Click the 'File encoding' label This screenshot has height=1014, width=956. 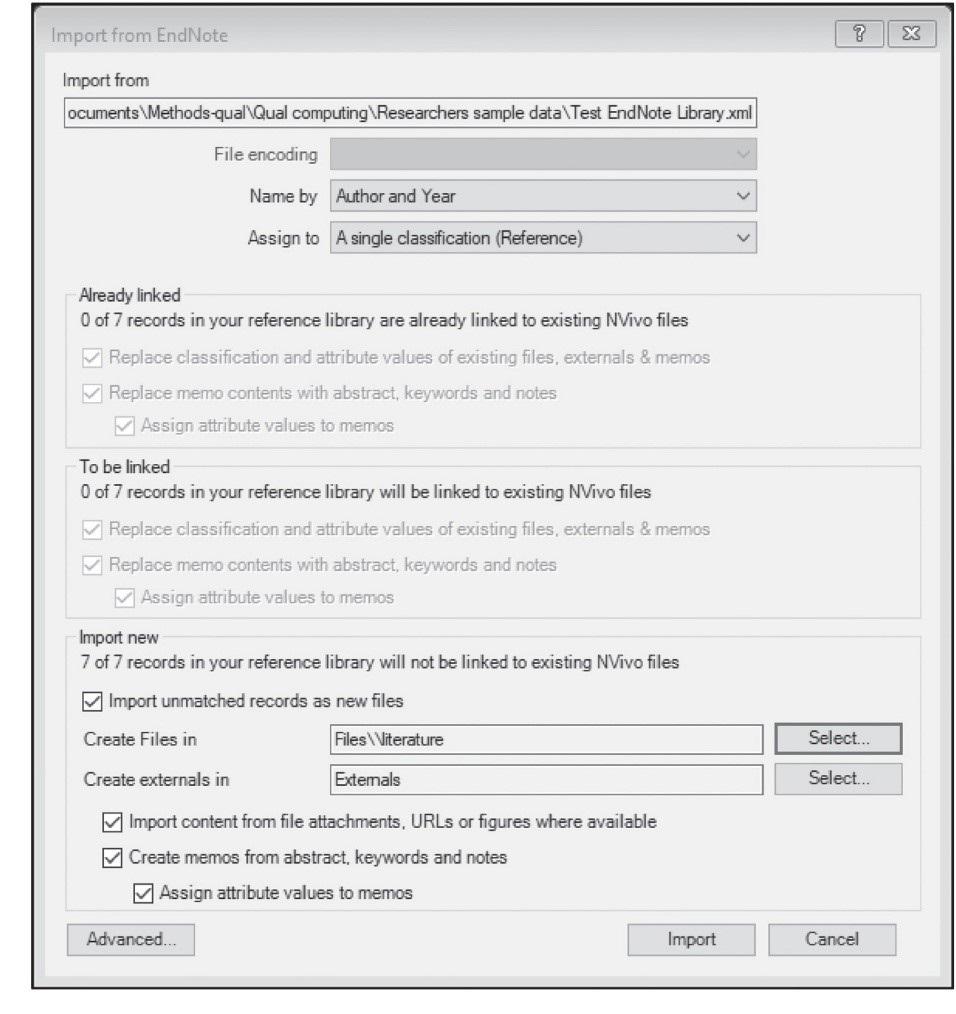[x=266, y=155]
